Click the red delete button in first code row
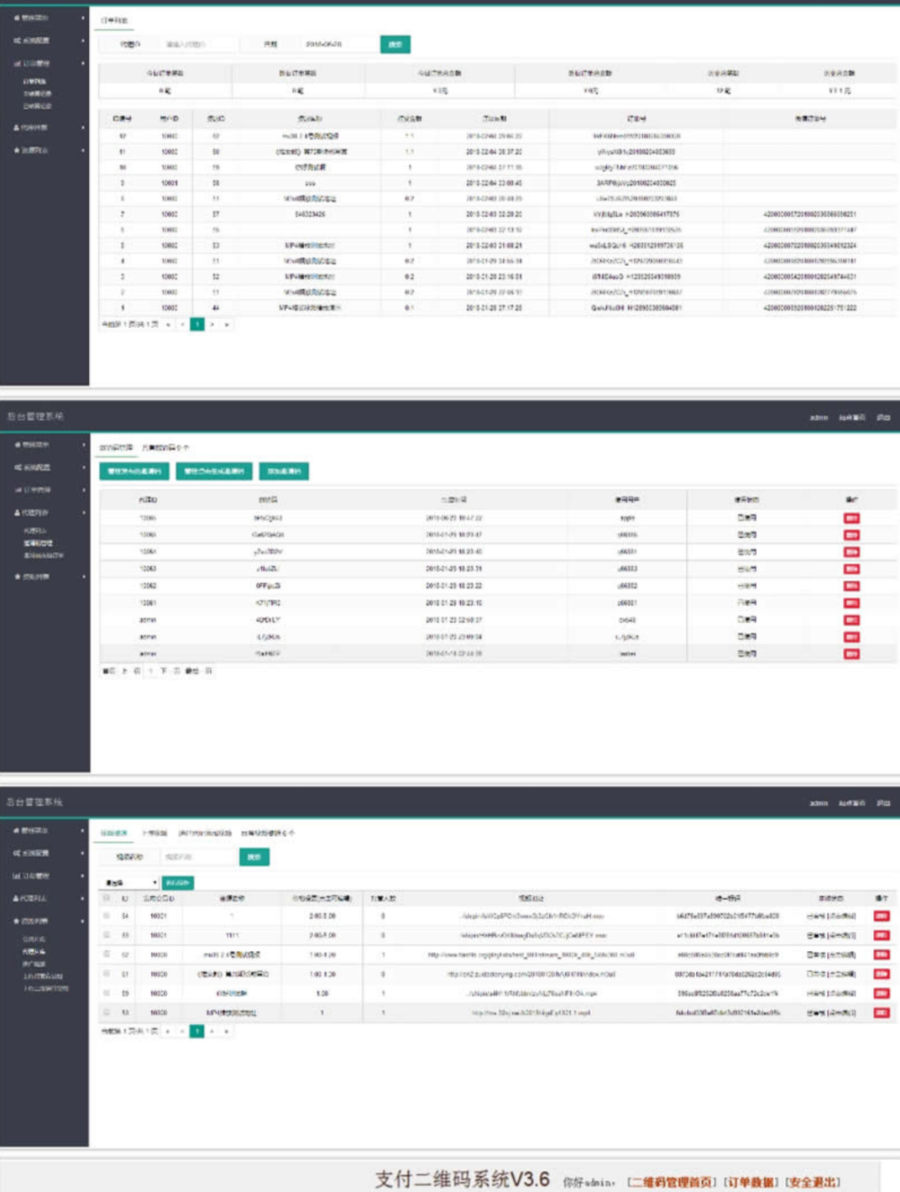This screenshot has width=900, height=1192. (x=851, y=518)
